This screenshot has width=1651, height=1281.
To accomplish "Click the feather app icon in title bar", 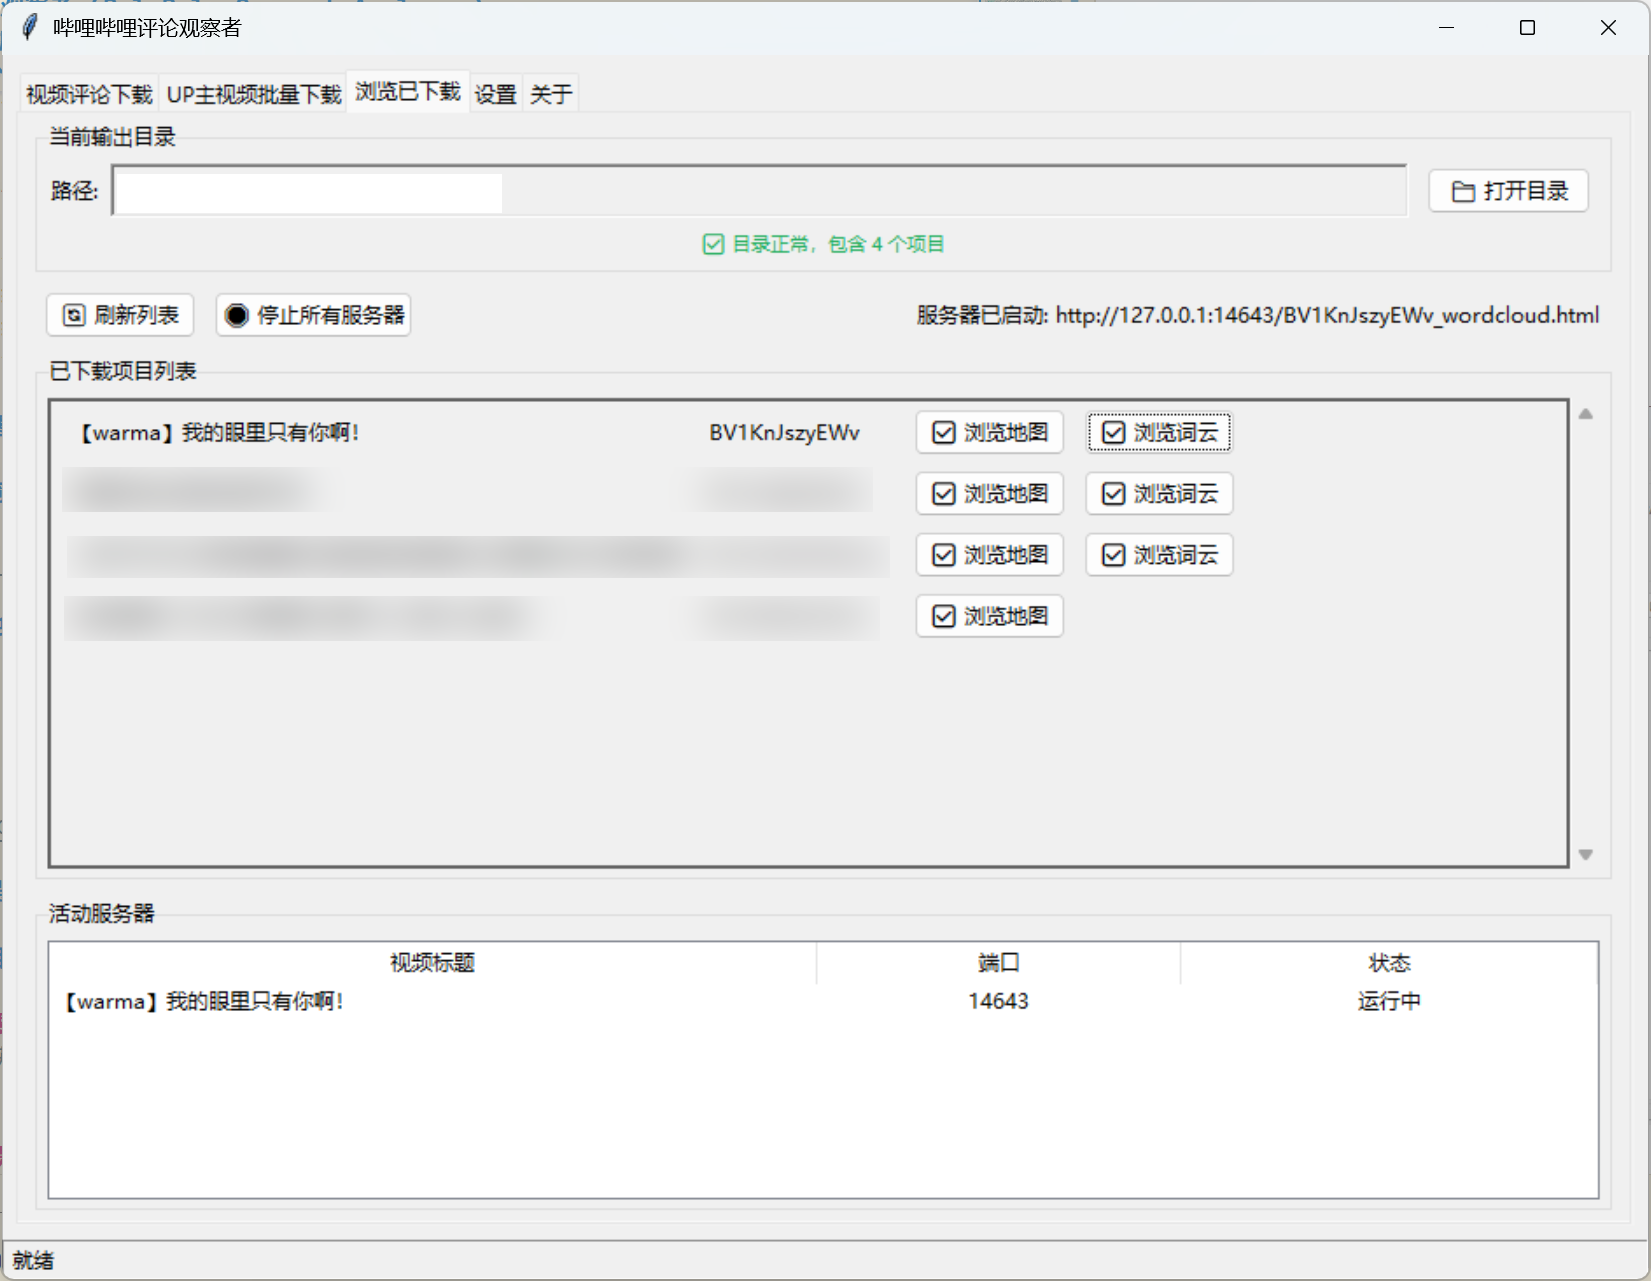I will (30, 27).
